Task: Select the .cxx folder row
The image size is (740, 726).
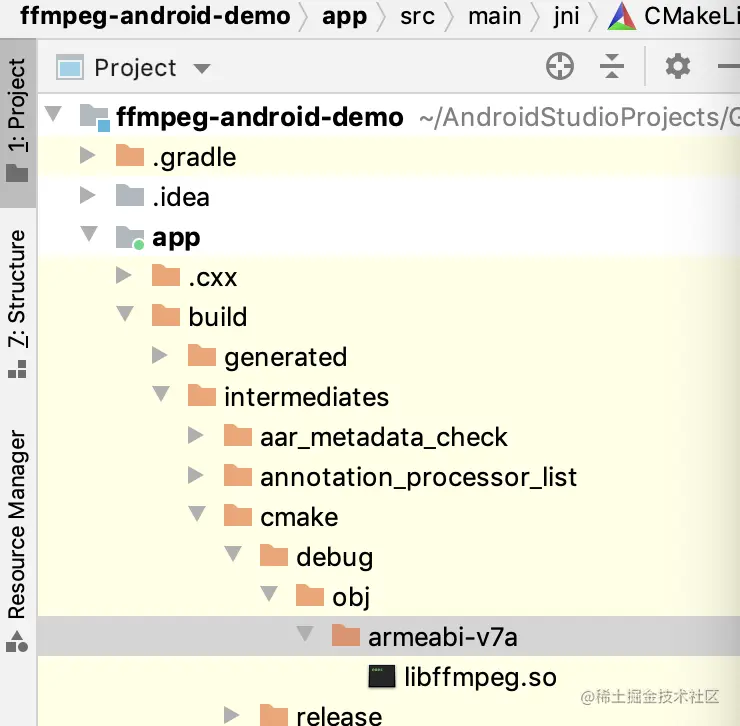Action: (388, 277)
